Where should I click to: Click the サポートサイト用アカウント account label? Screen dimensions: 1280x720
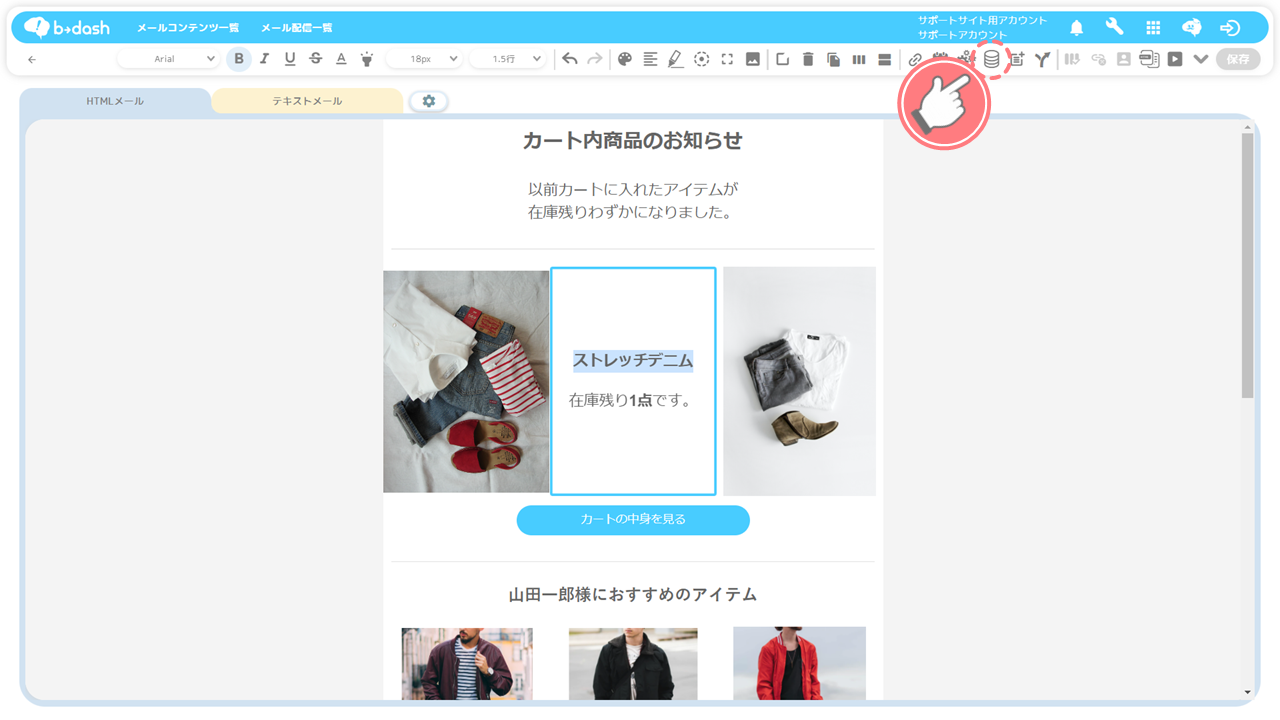[x=982, y=20]
